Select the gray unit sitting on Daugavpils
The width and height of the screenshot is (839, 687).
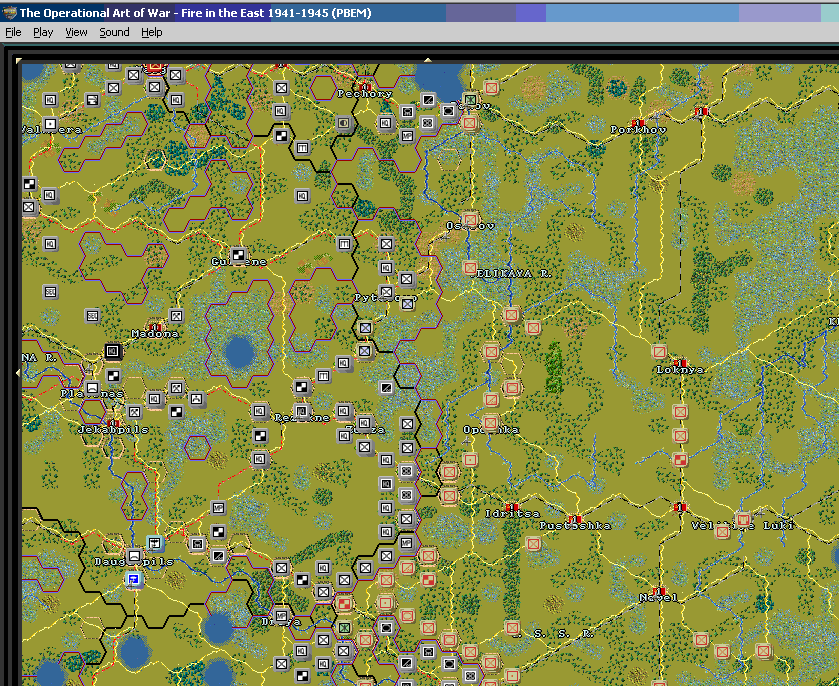[x=134, y=555]
